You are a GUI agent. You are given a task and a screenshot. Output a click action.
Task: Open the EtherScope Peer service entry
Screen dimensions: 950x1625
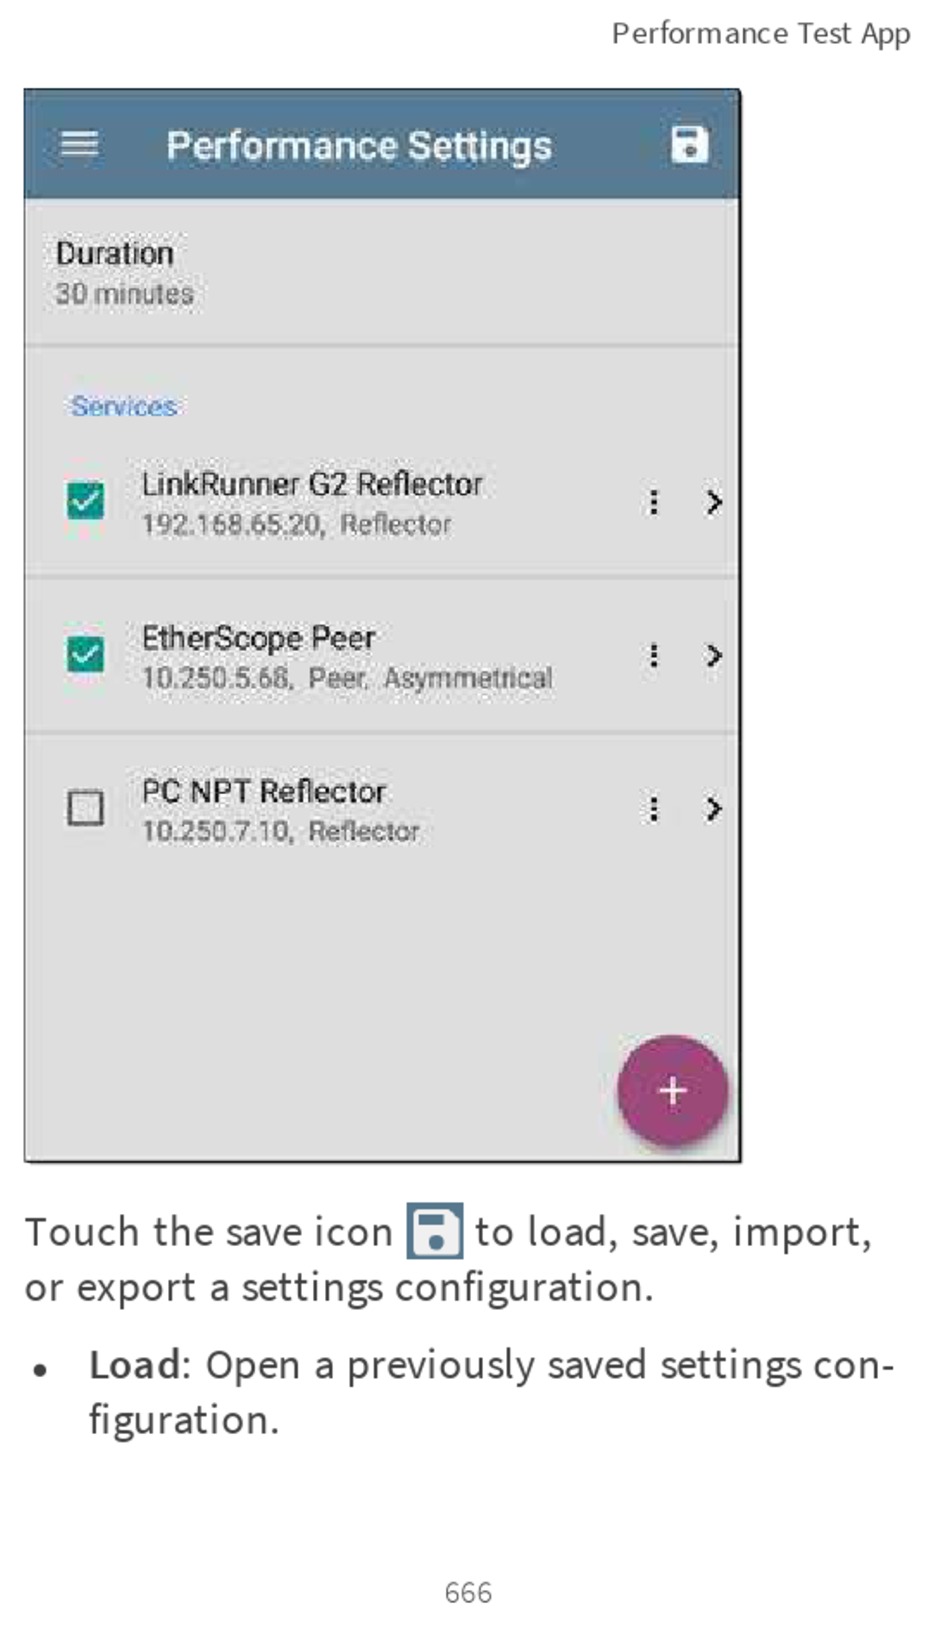tap(382, 655)
